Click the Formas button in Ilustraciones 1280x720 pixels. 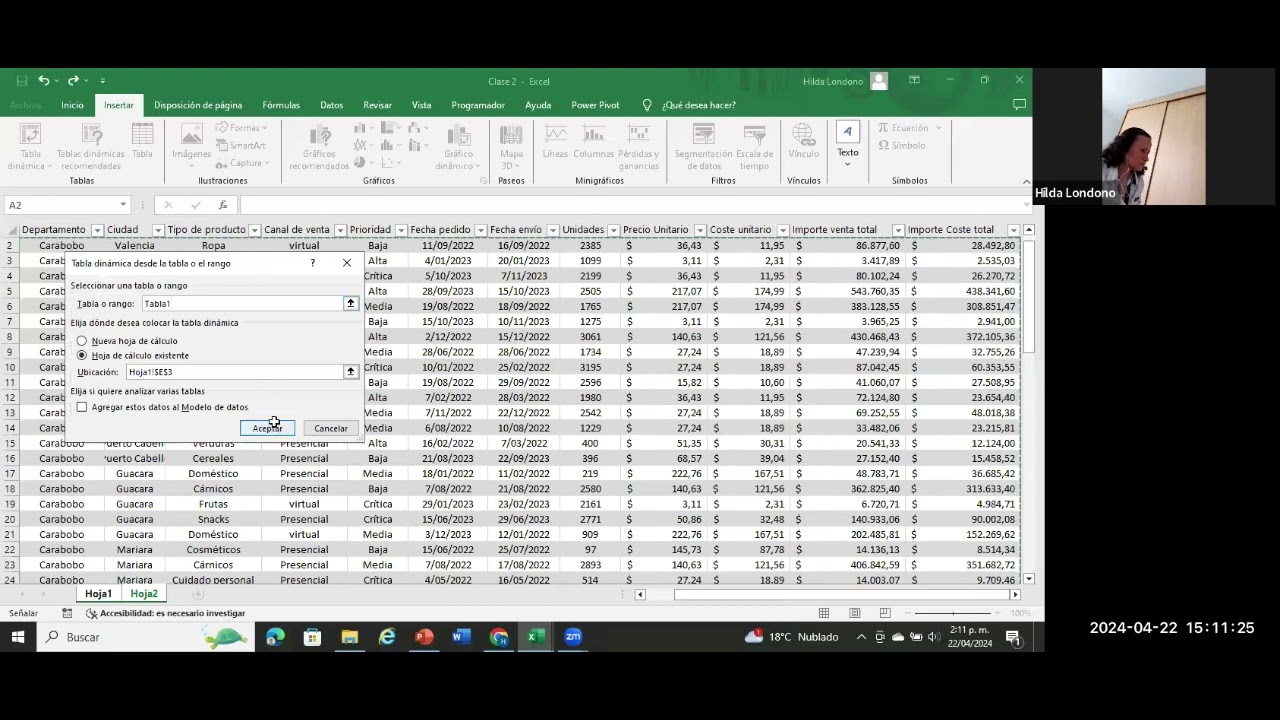click(240, 128)
